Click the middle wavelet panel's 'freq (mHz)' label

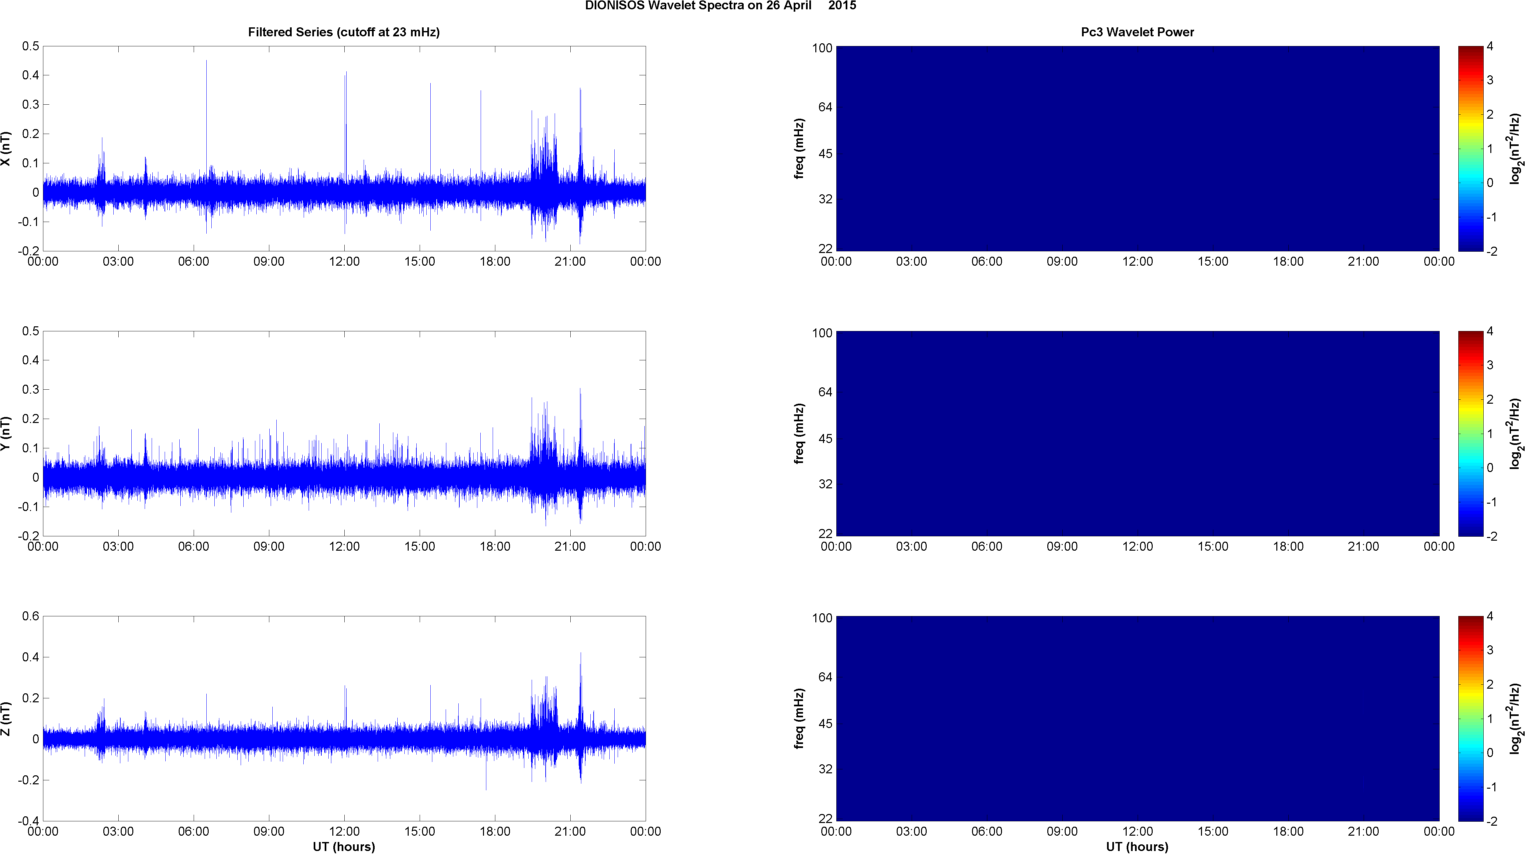[800, 434]
